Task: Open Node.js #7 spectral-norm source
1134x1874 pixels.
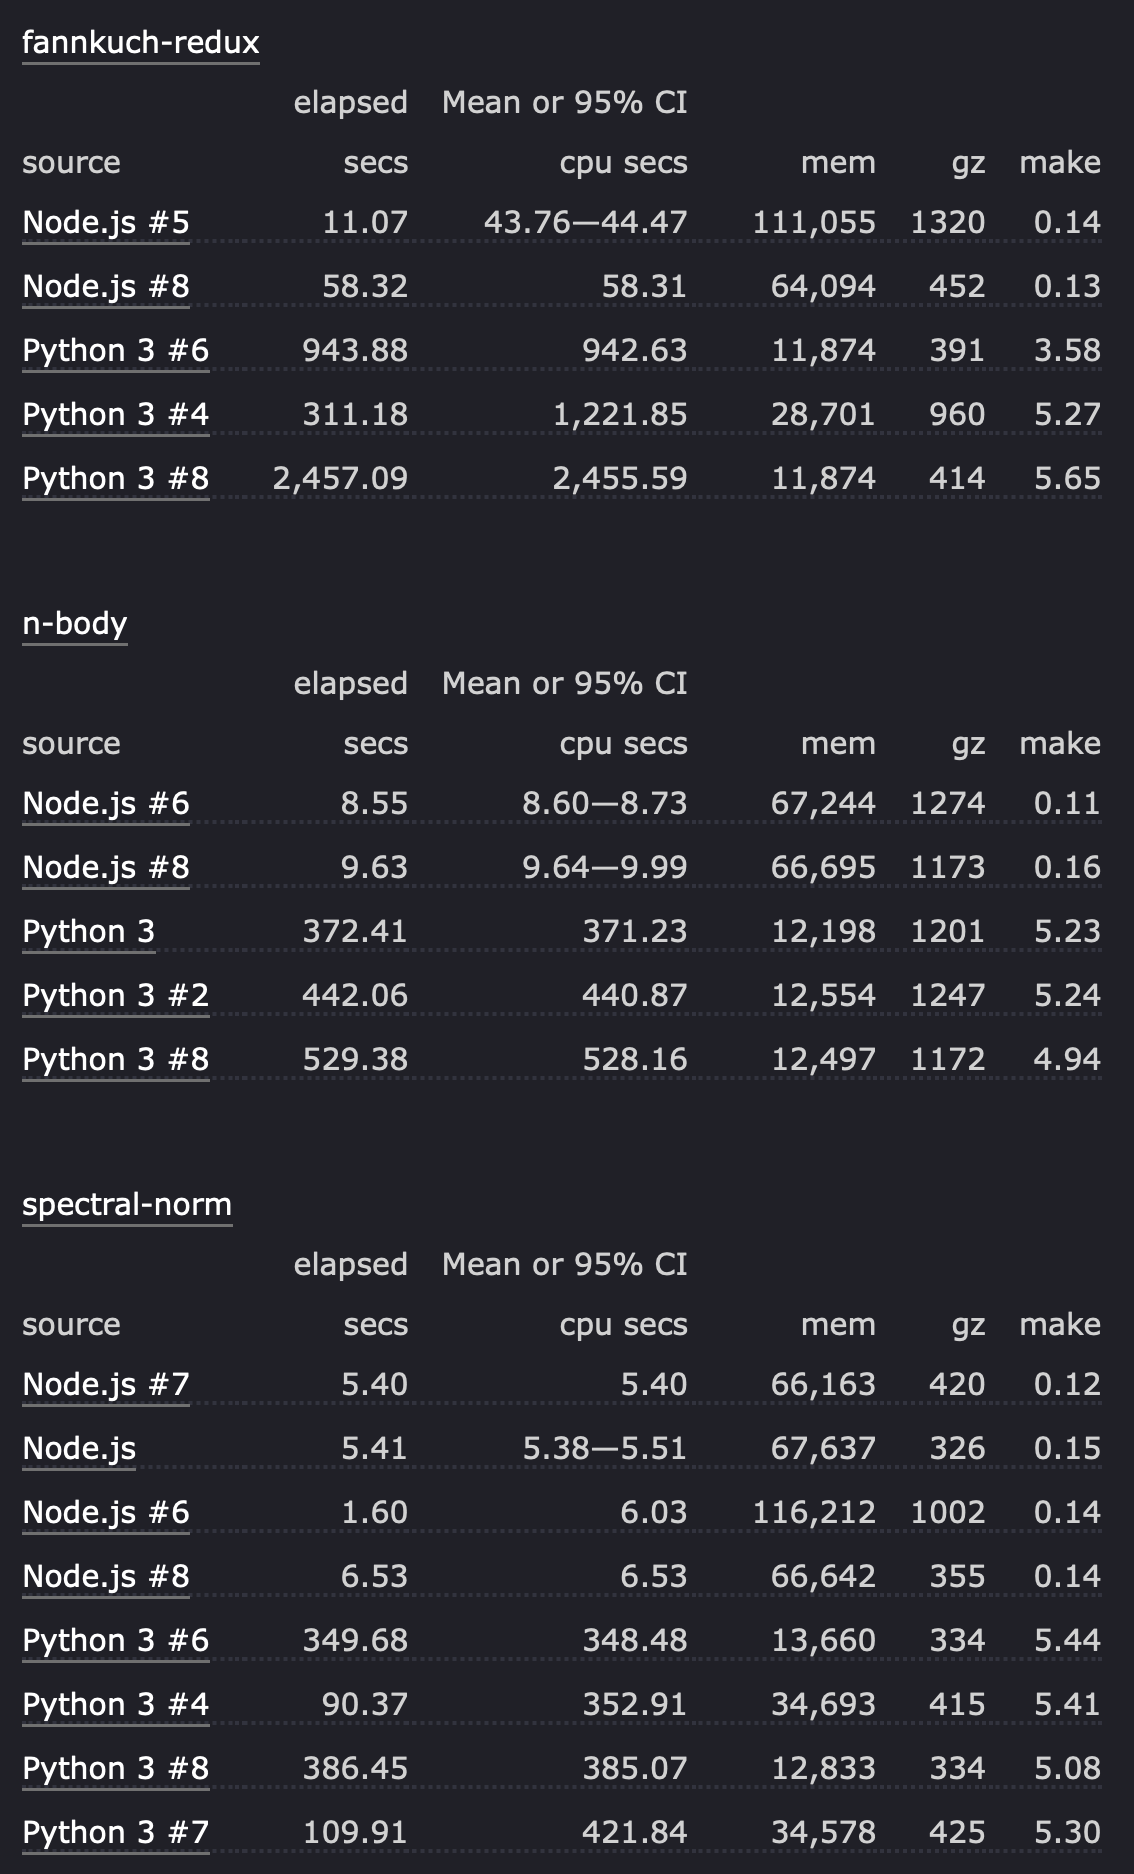Action: [106, 1385]
